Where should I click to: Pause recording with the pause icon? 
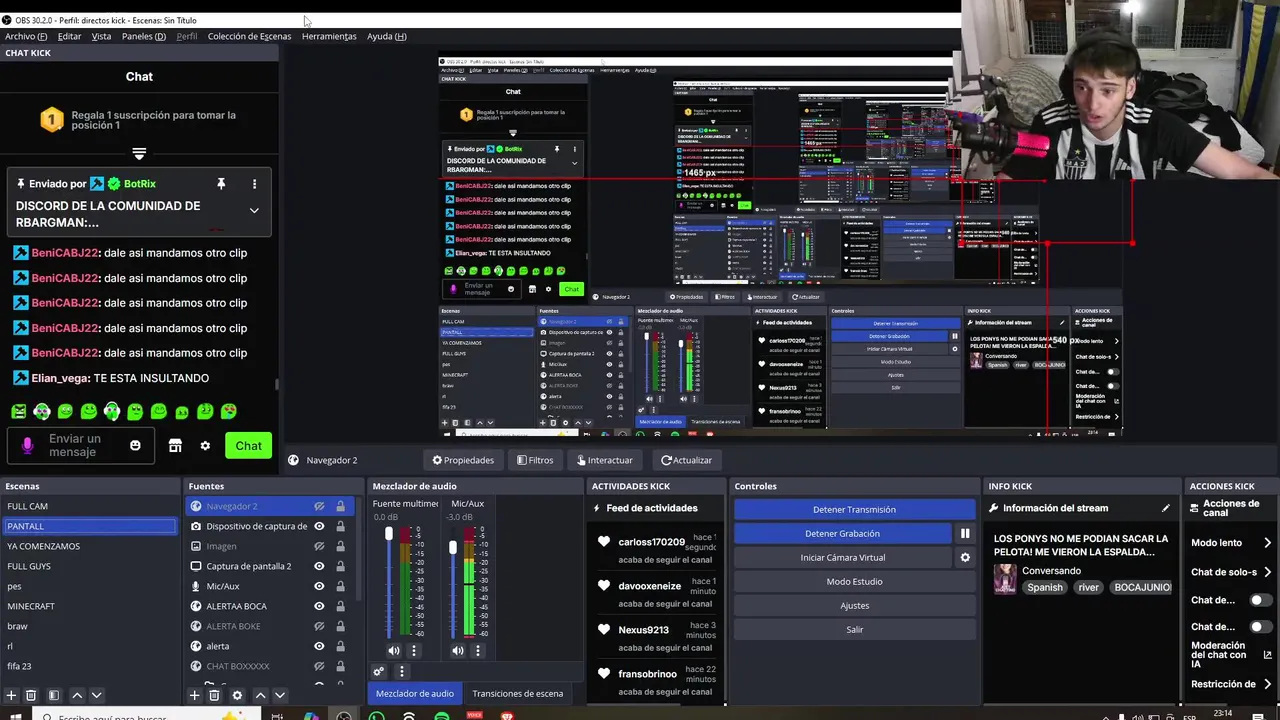coord(965,534)
